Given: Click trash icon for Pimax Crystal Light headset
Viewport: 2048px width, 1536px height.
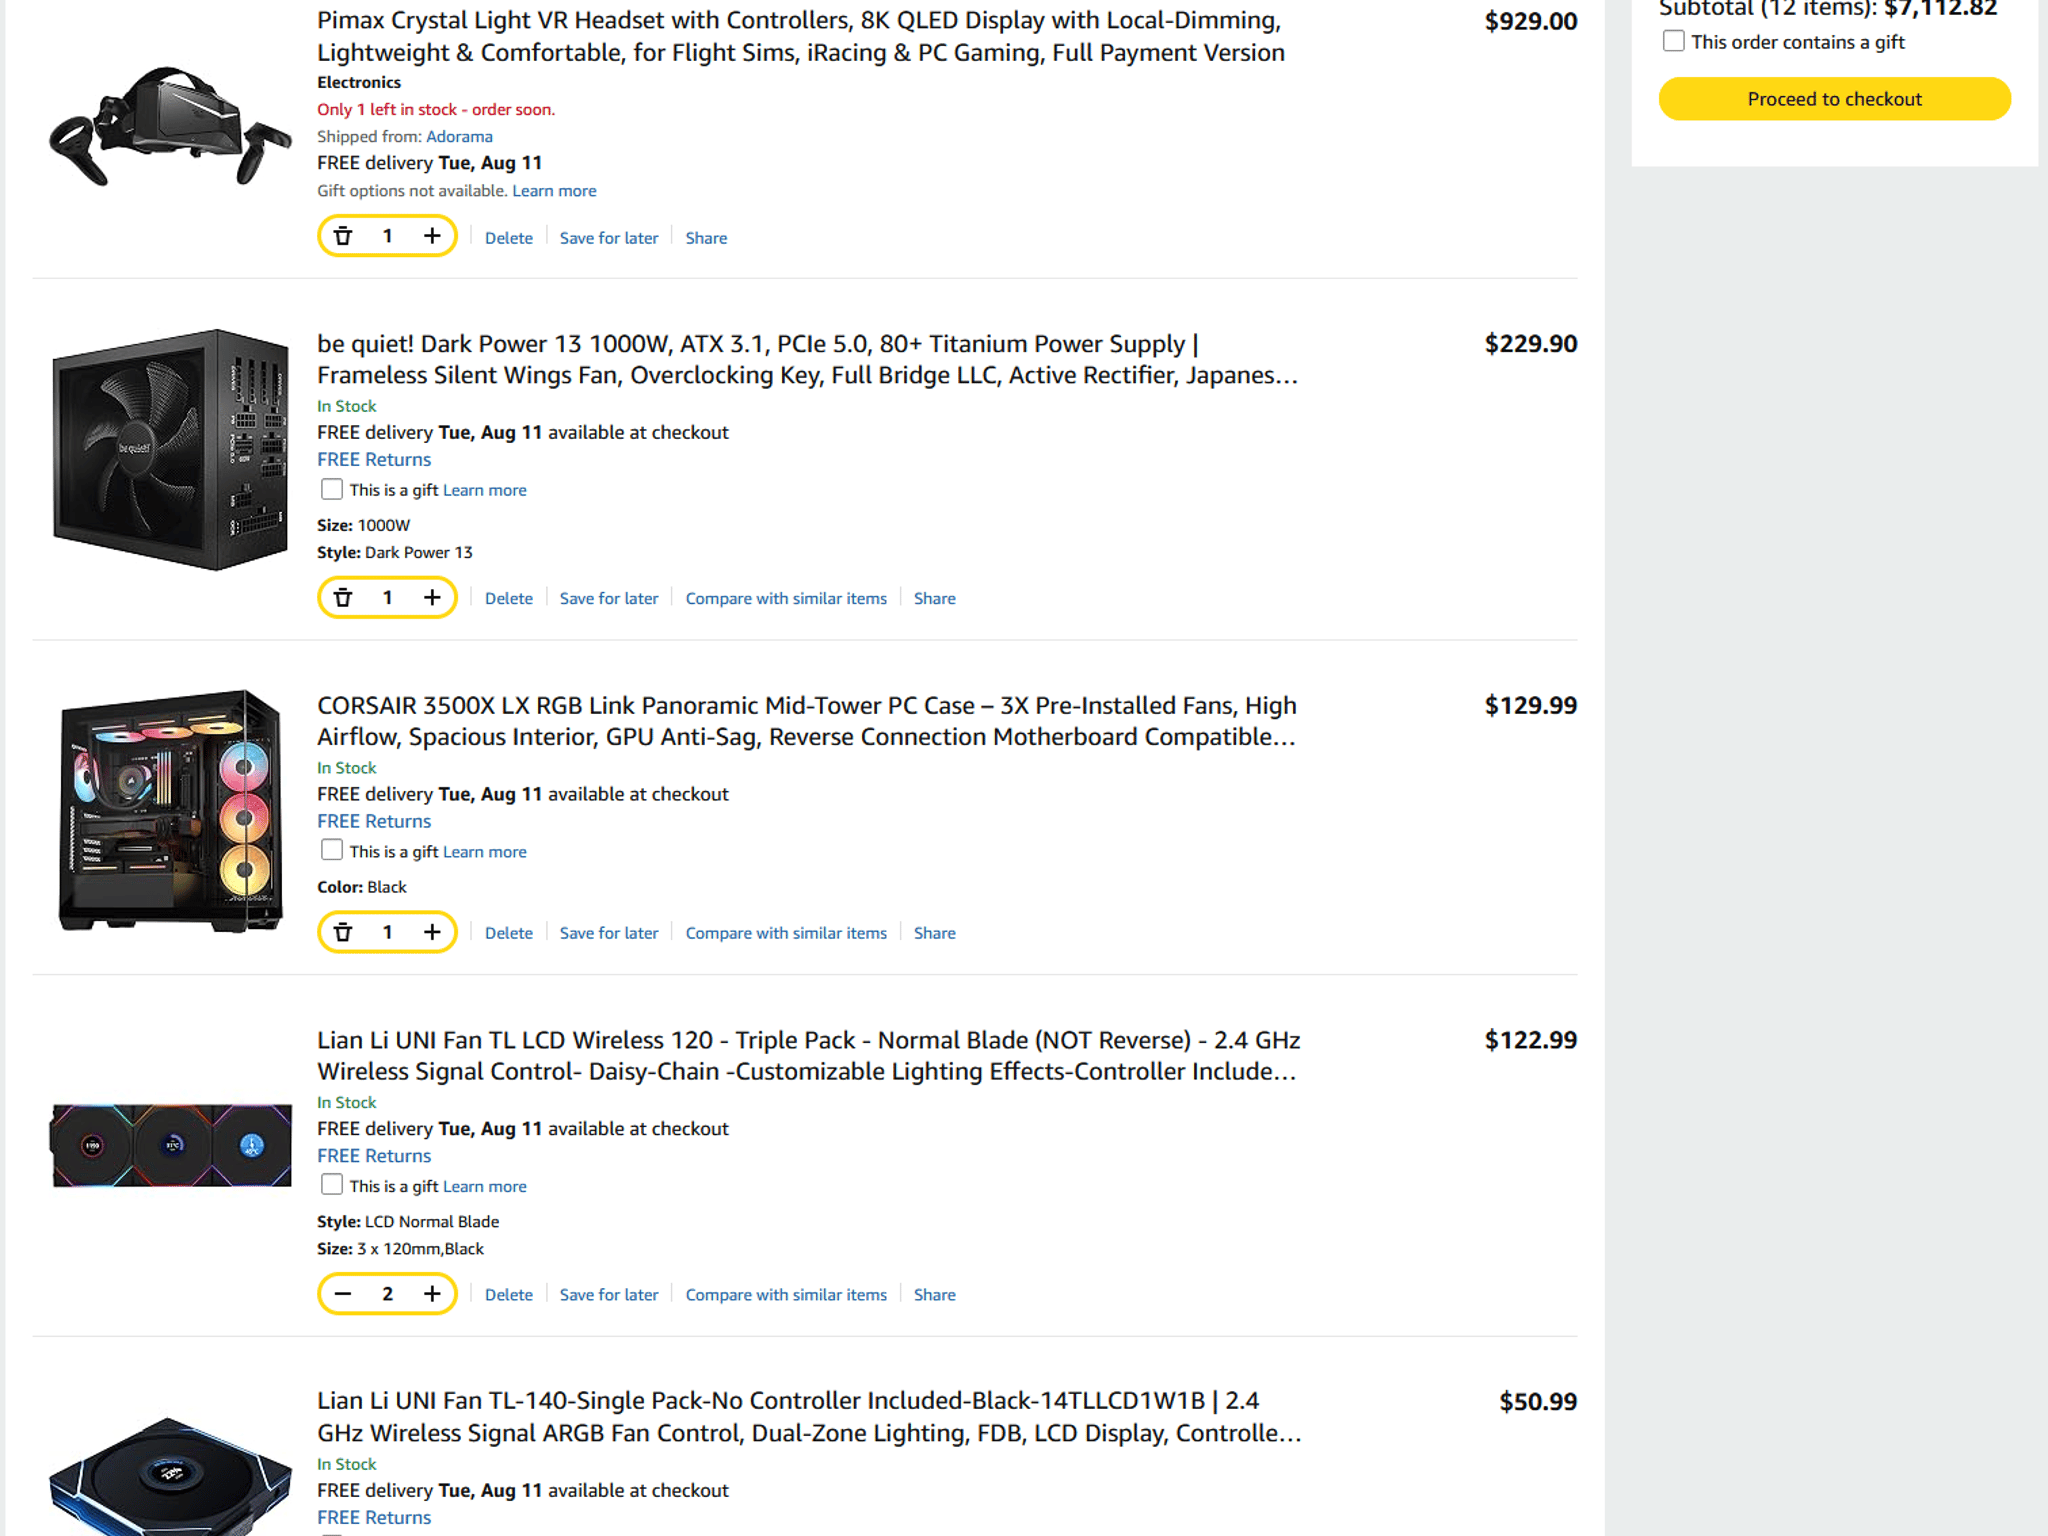Looking at the screenshot, I should (343, 236).
